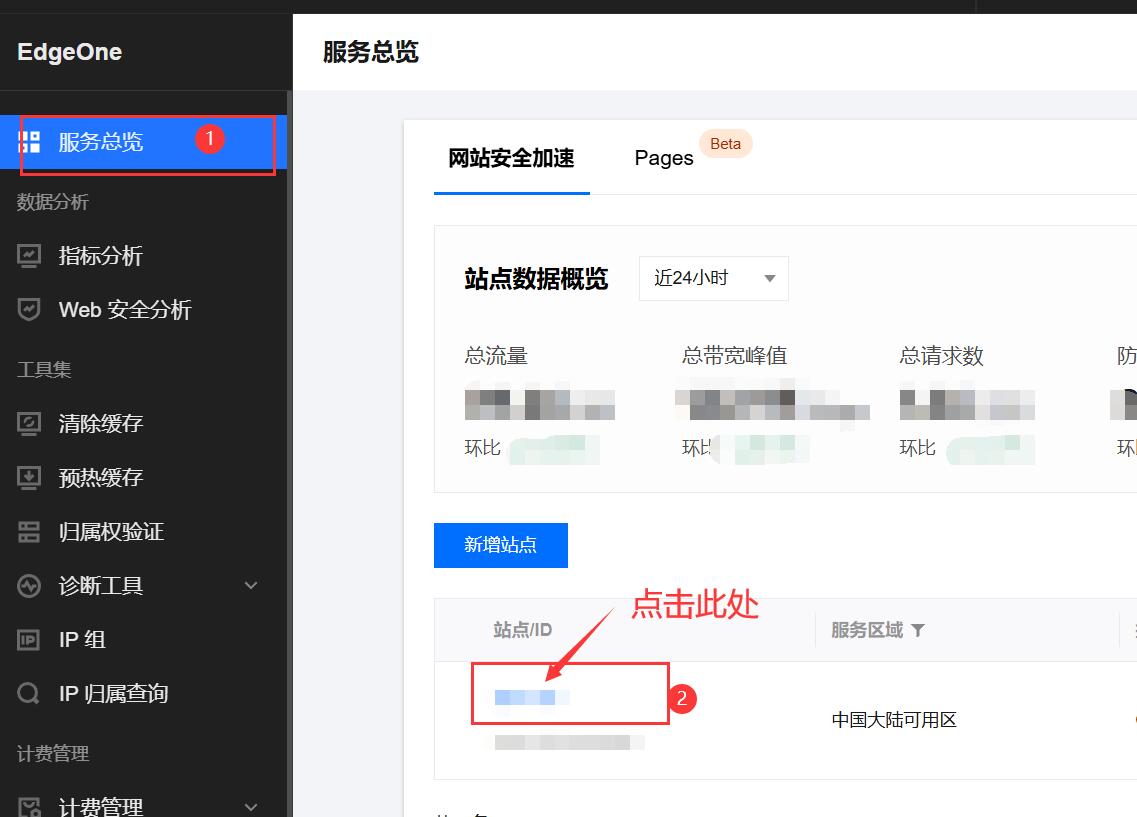Click the 指标分析 chart icon
This screenshot has height=817, width=1137.
(29, 256)
